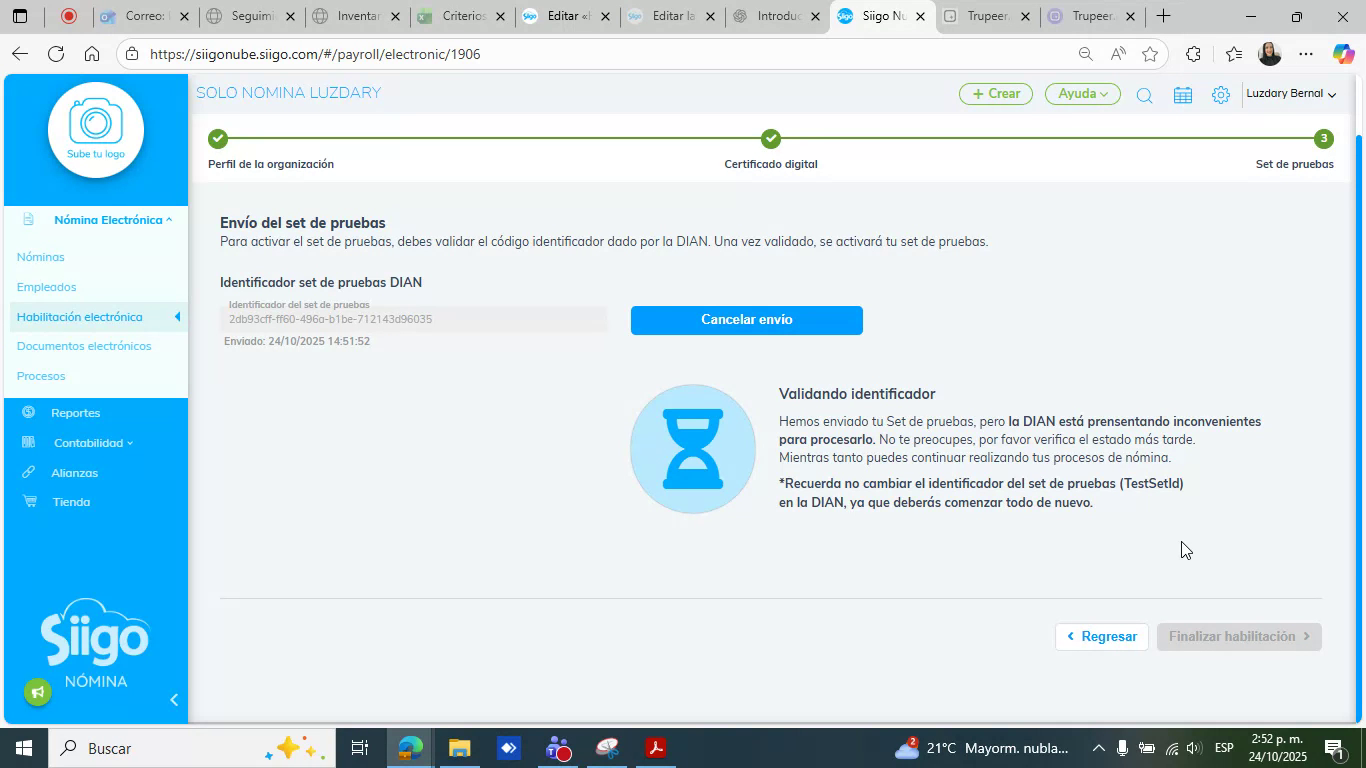
Task: Open the weather widget showing 21°C
Action: point(981,748)
